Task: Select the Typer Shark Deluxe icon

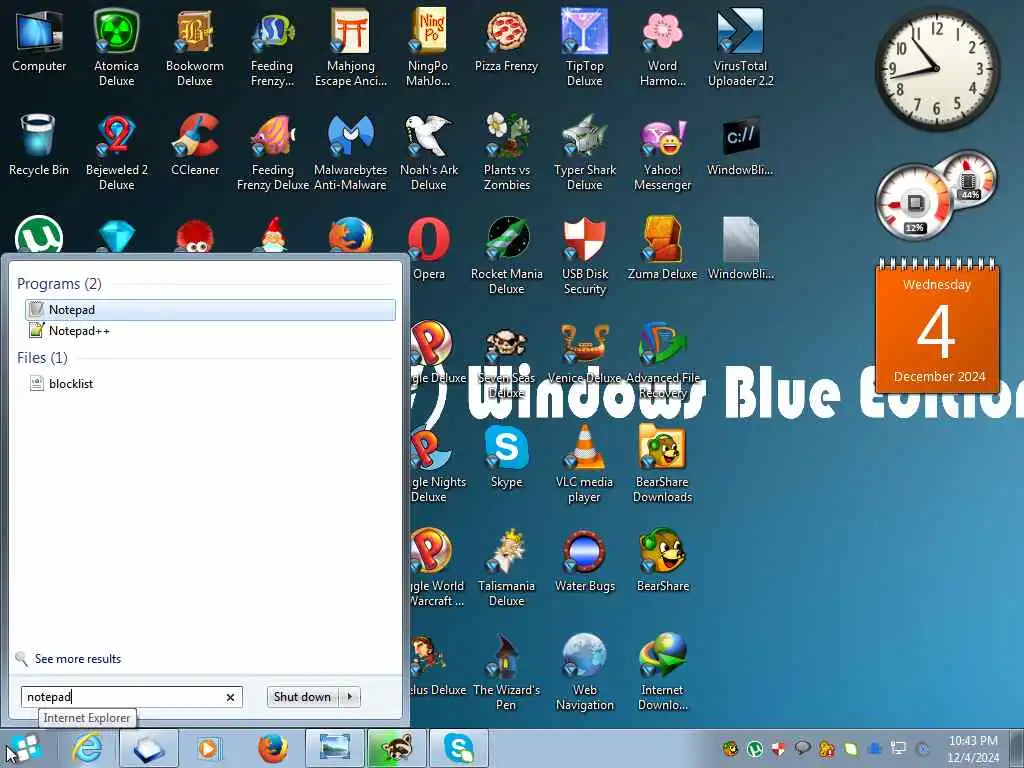Action: click(x=584, y=152)
